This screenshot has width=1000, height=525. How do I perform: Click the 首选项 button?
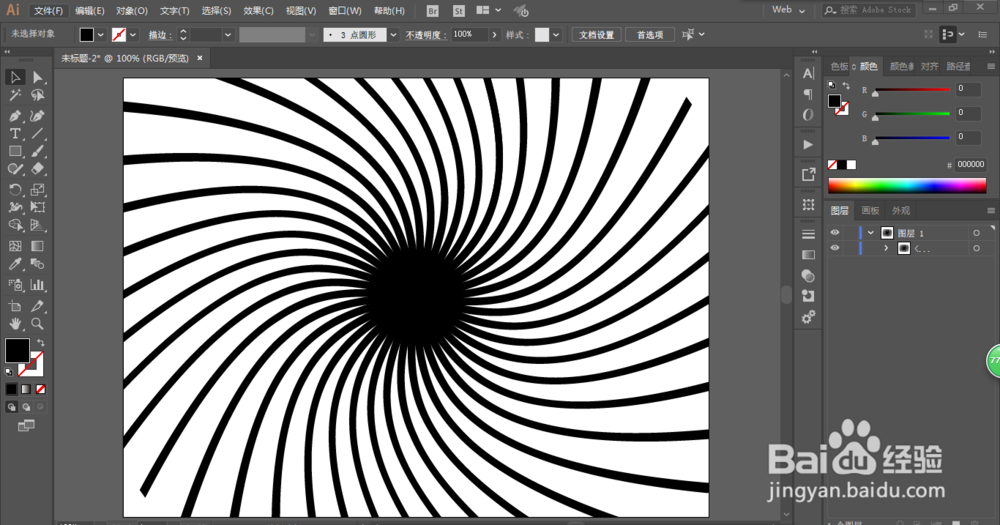pos(650,35)
